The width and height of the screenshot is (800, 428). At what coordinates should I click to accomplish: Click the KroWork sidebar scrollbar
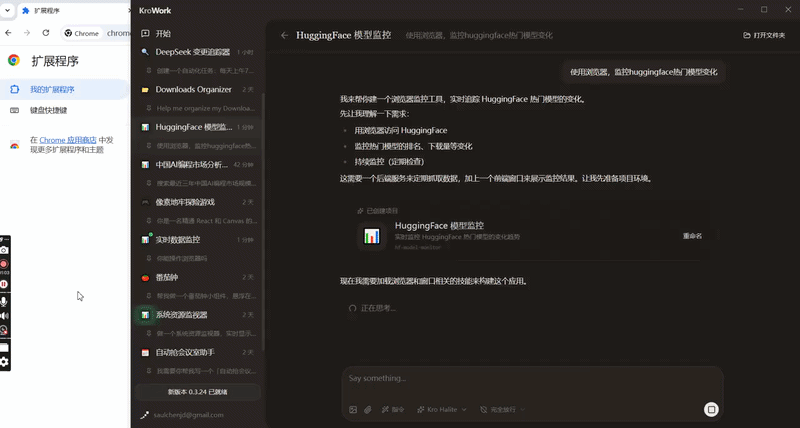pos(263,222)
